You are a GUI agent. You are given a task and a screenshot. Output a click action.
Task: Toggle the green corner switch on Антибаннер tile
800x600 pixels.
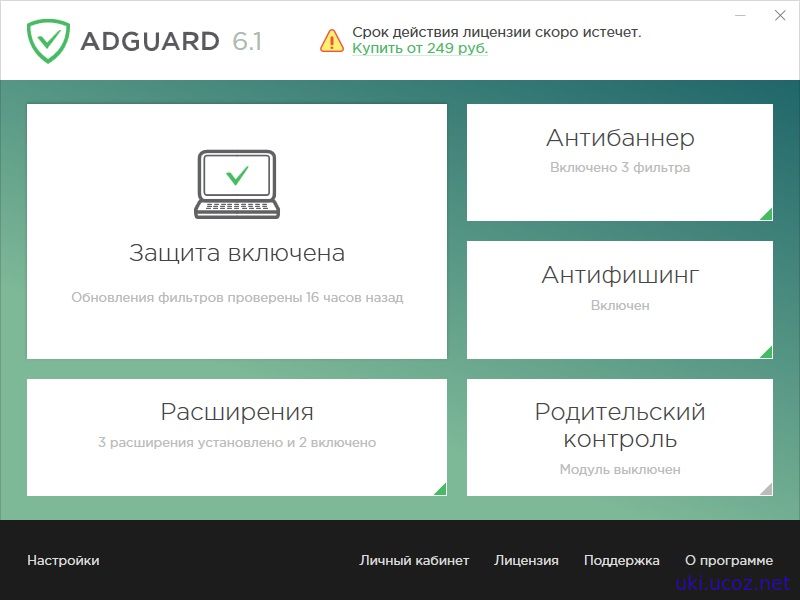click(x=766, y=214)
